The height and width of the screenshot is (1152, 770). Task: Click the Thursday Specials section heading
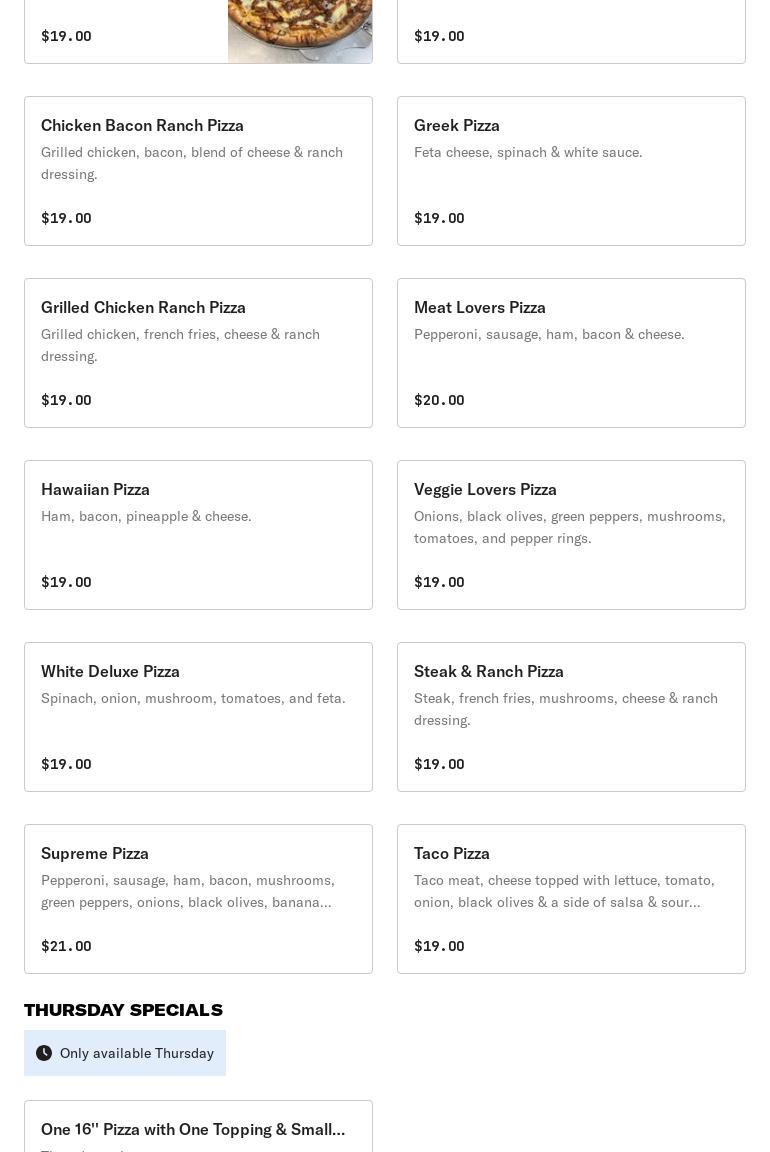click(123, 1009)
